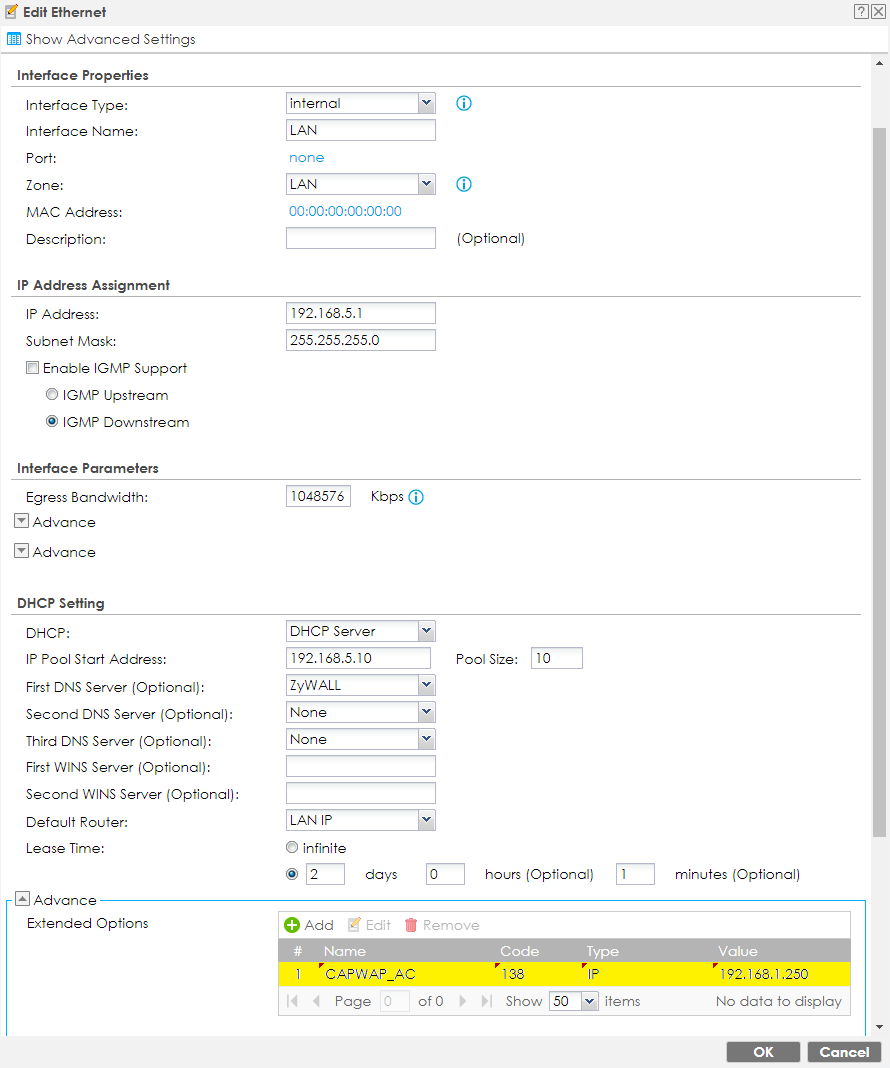
Task: Go to last page arrow icon
Action: click(x=486, y=1001)
